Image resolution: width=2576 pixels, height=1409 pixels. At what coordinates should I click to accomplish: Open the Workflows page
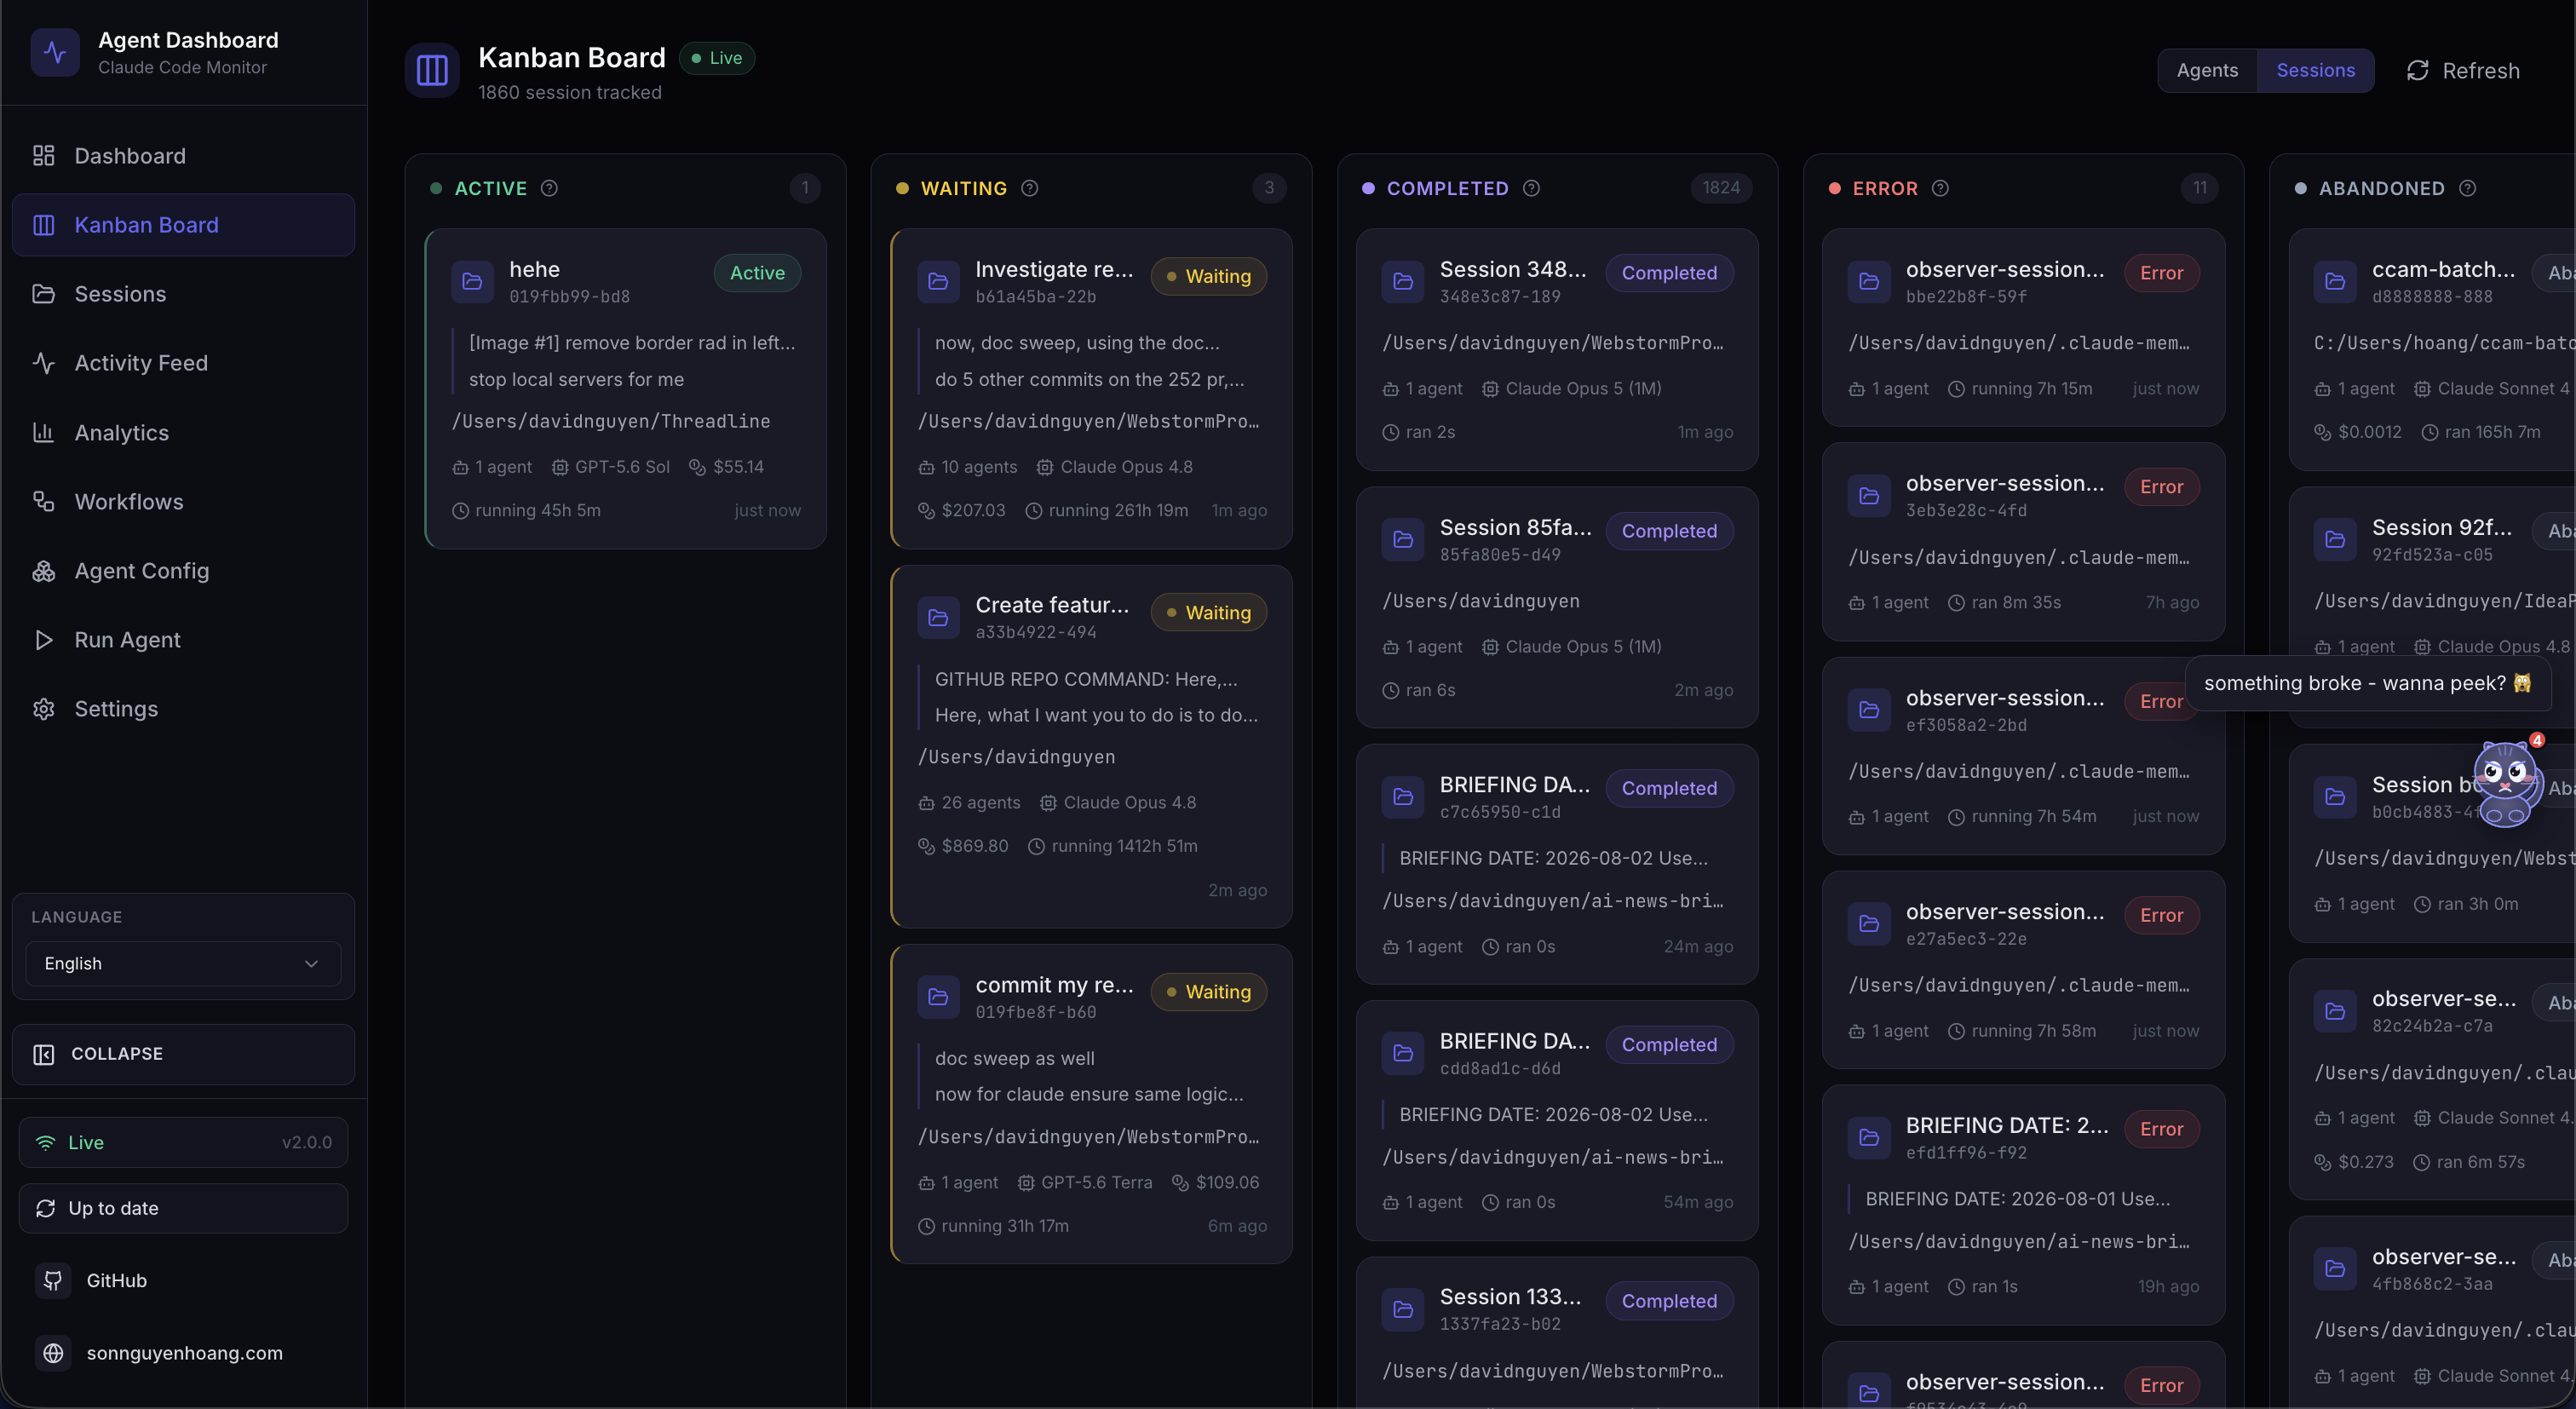coord(183,501)
